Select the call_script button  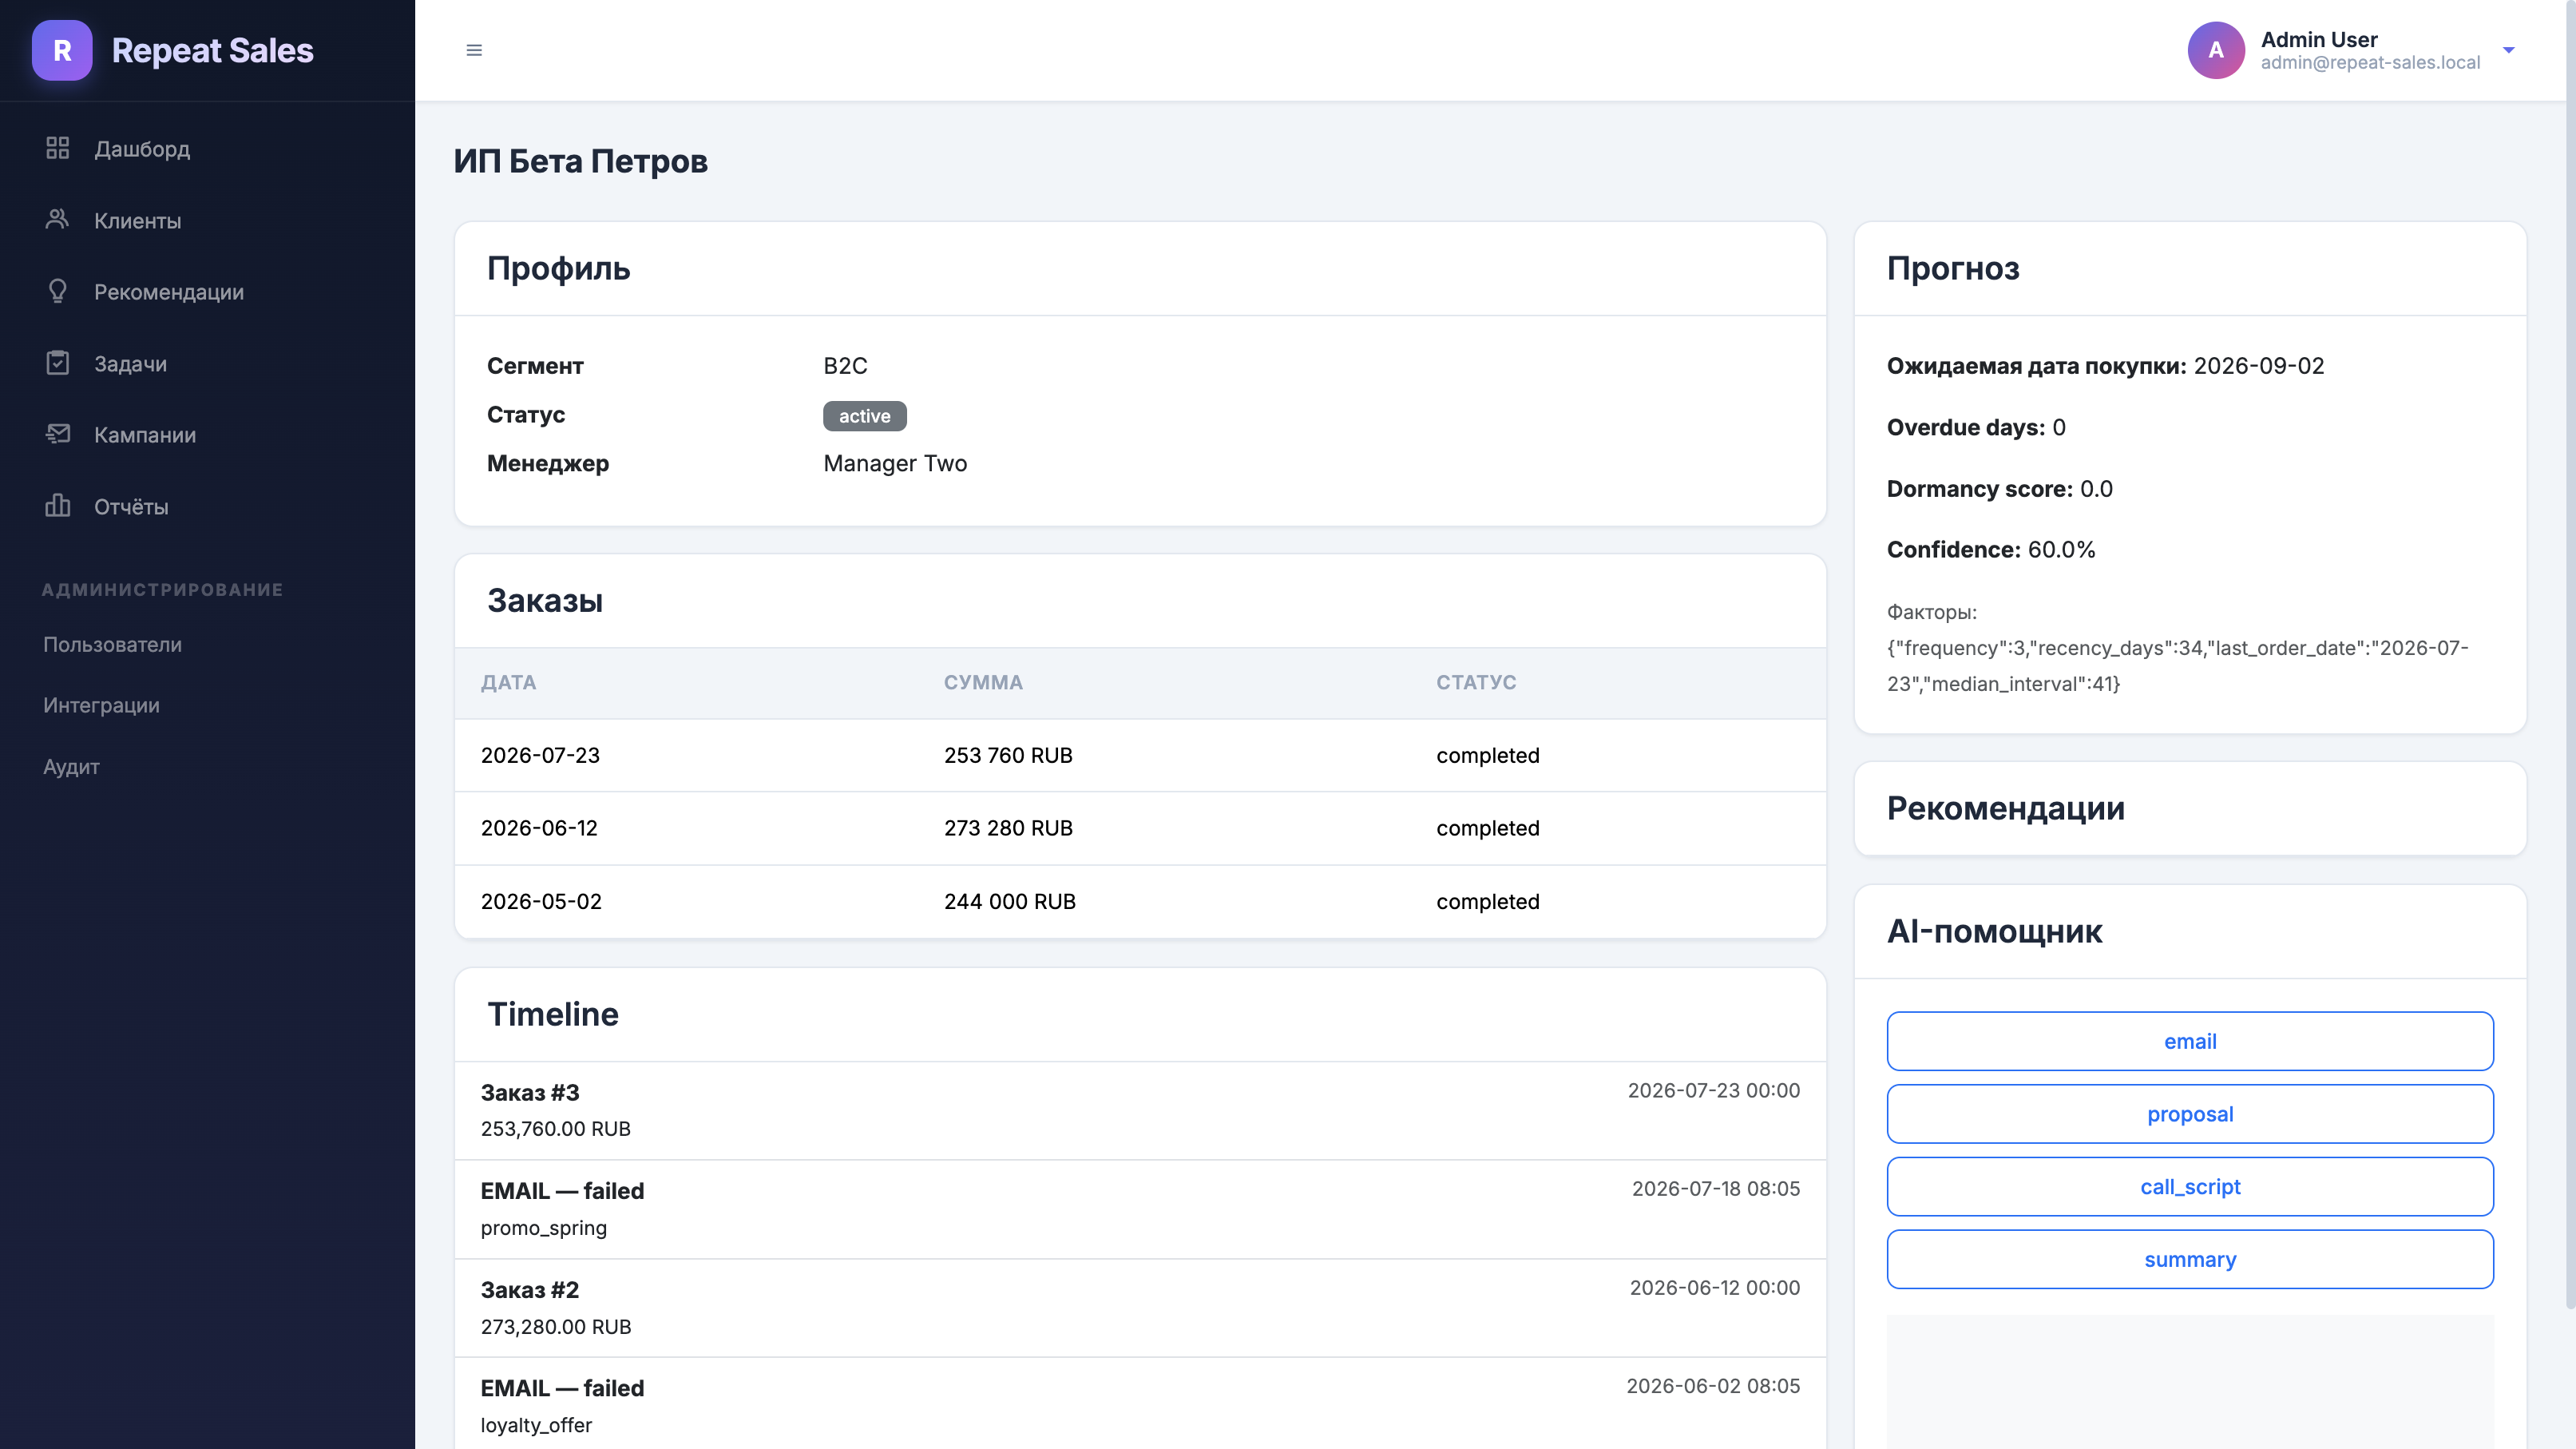(x=2190, y=1187)
